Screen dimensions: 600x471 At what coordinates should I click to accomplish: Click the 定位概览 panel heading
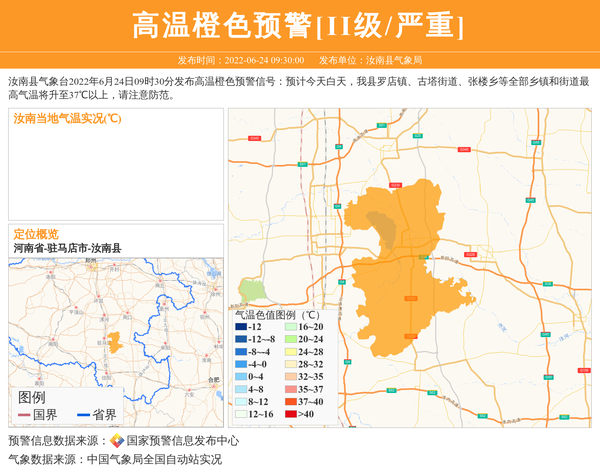click(35, 233)
